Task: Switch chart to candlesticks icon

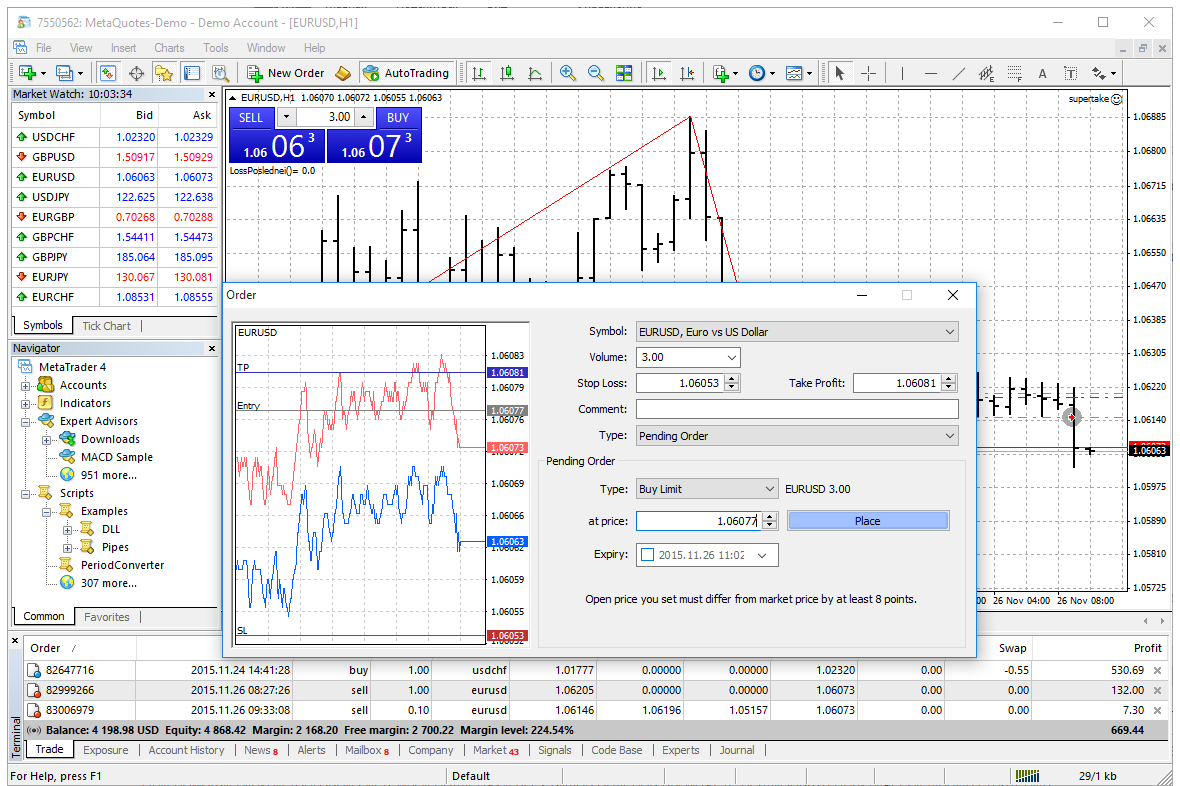Action: click(x=506, y=73)
